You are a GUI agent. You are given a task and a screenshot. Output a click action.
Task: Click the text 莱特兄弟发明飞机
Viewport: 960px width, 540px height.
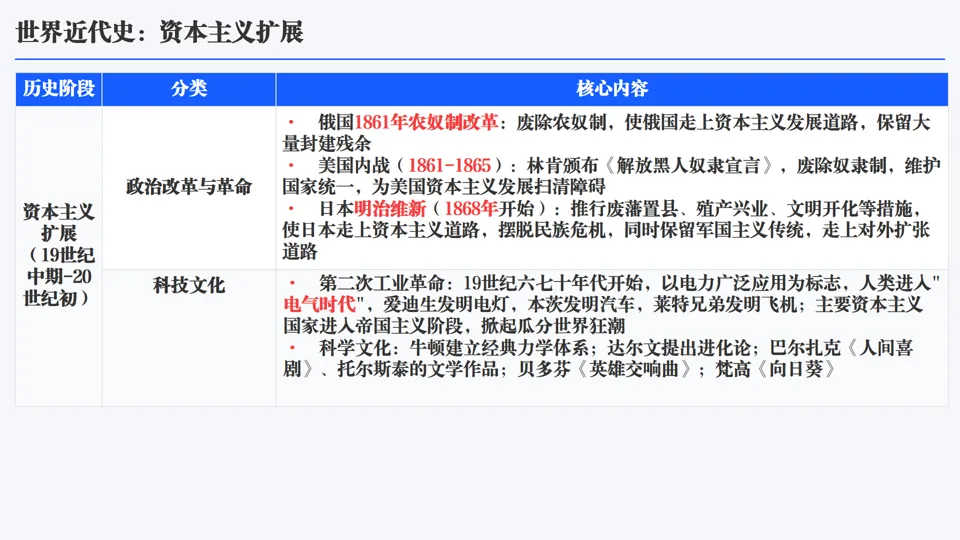pyautogui.click(x=725, y=304)
